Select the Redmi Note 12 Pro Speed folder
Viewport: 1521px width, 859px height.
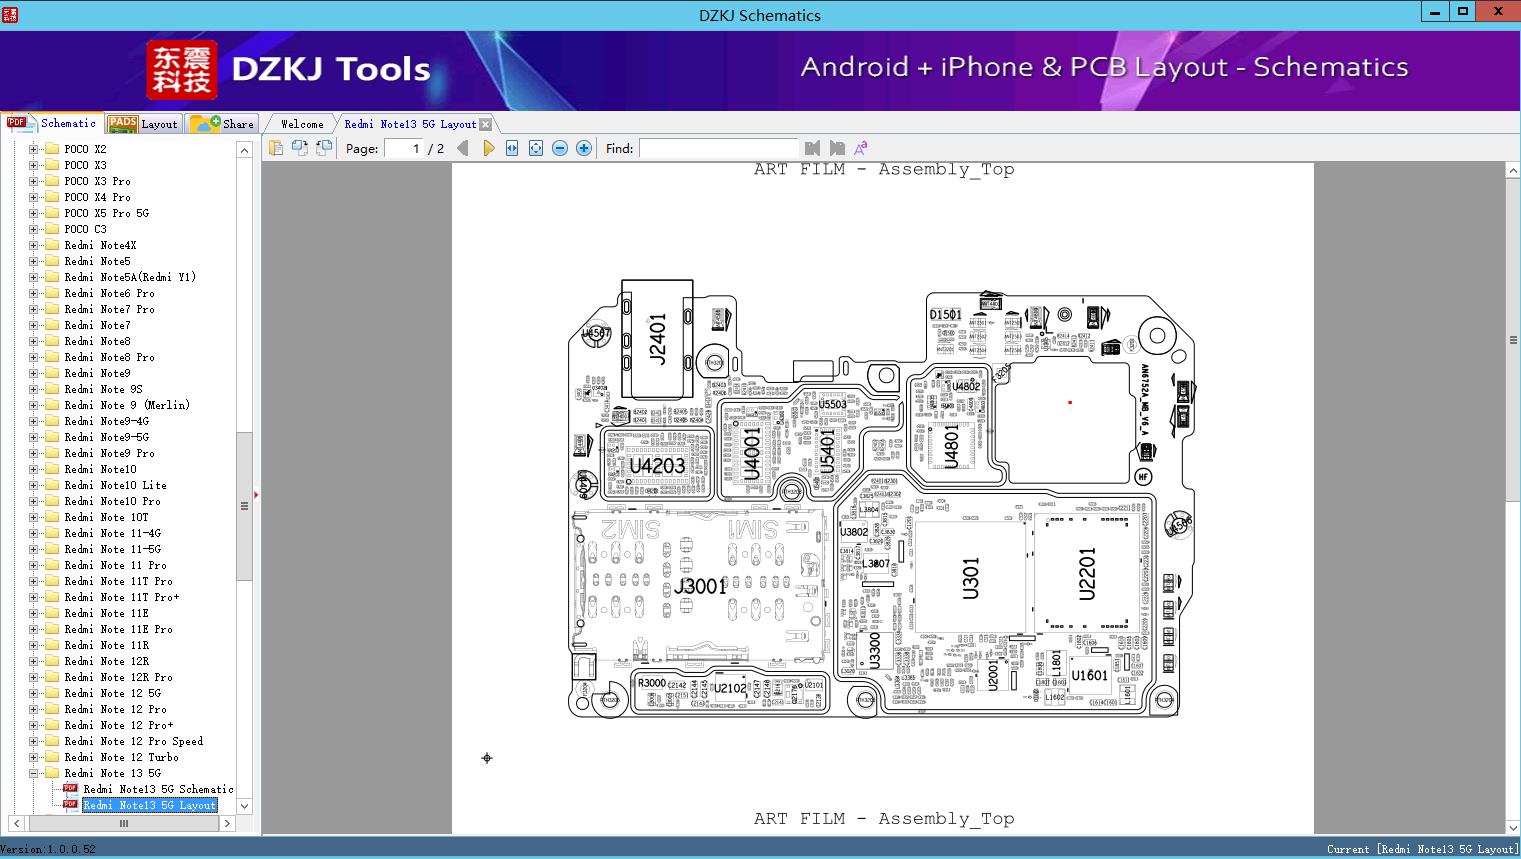click(x=134, y=741)
